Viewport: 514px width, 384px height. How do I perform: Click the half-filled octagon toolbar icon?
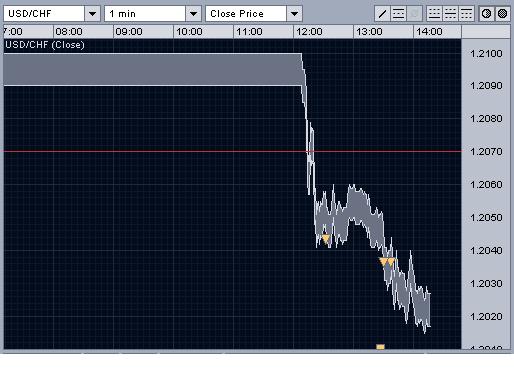(x=487, y=14)
